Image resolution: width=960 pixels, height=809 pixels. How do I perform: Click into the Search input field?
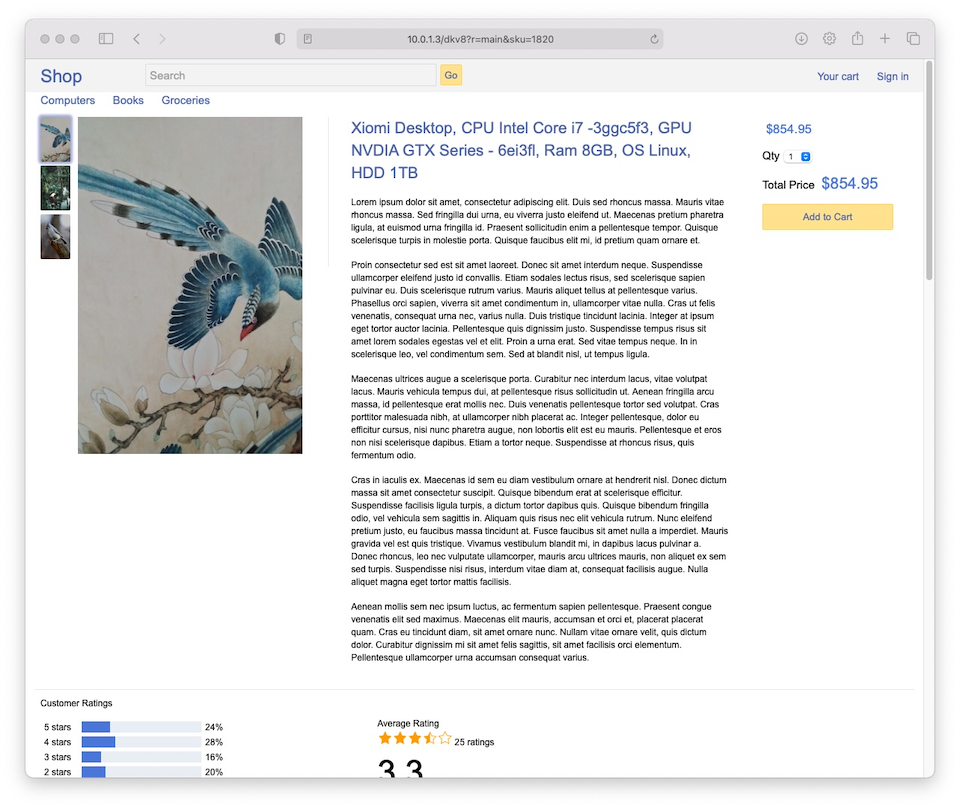290,75
